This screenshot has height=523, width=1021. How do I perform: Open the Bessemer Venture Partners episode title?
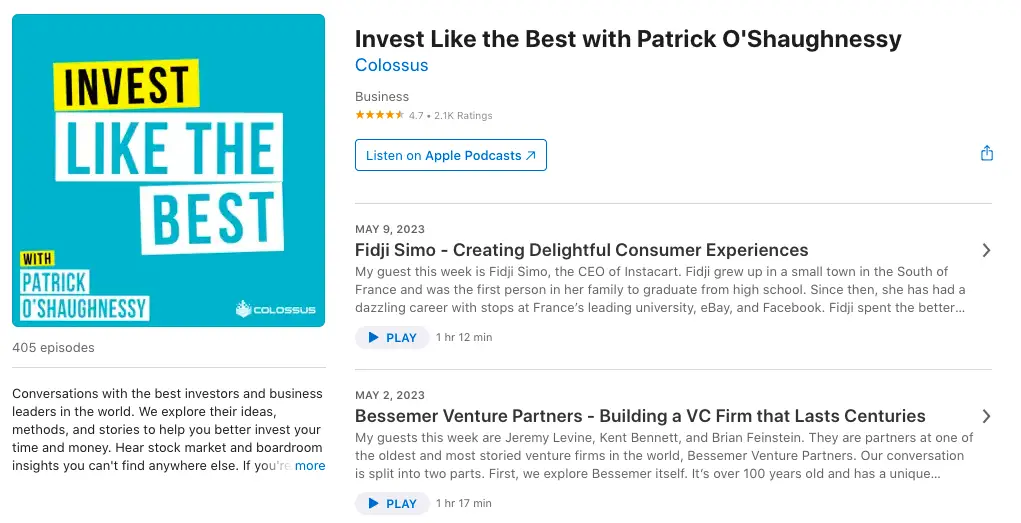click(x=640, y=416)
